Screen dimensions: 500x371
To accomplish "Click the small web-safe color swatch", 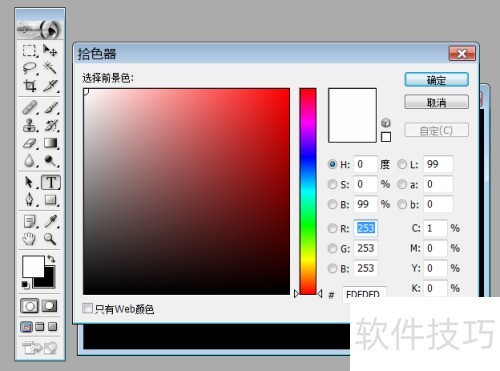I will pos(386,137).
